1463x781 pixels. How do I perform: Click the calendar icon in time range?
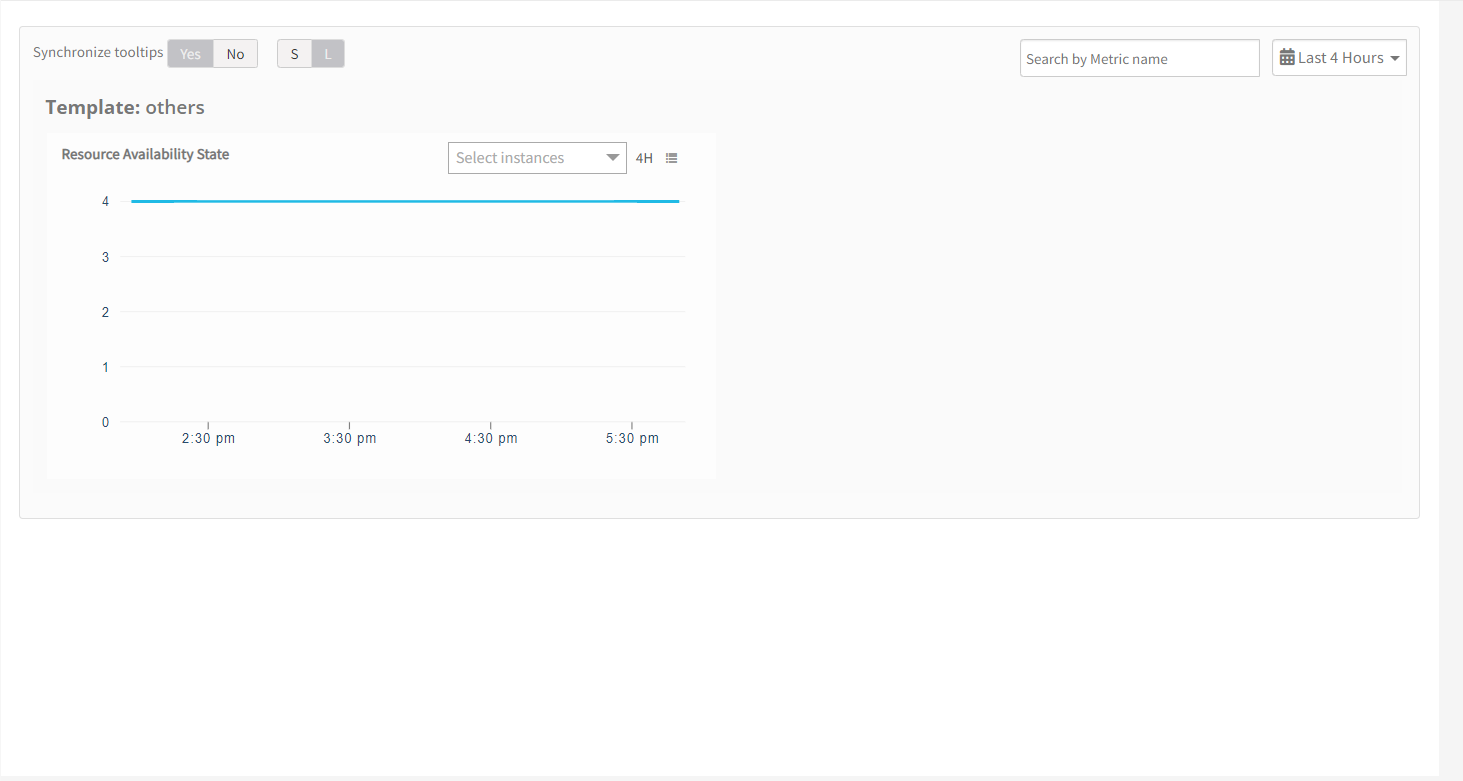(x=1287, y=58)
